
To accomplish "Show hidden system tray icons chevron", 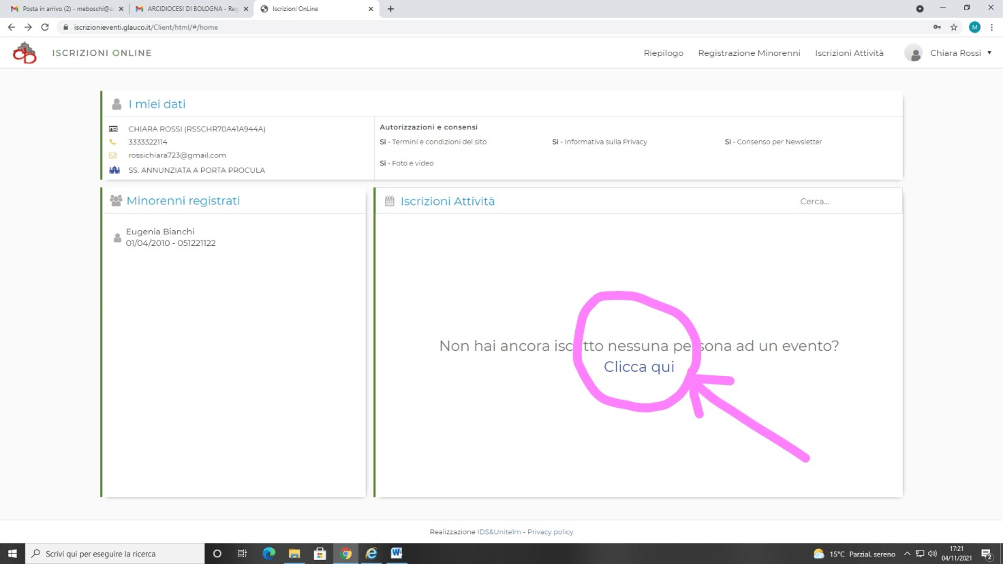I will tap(906, 553).
